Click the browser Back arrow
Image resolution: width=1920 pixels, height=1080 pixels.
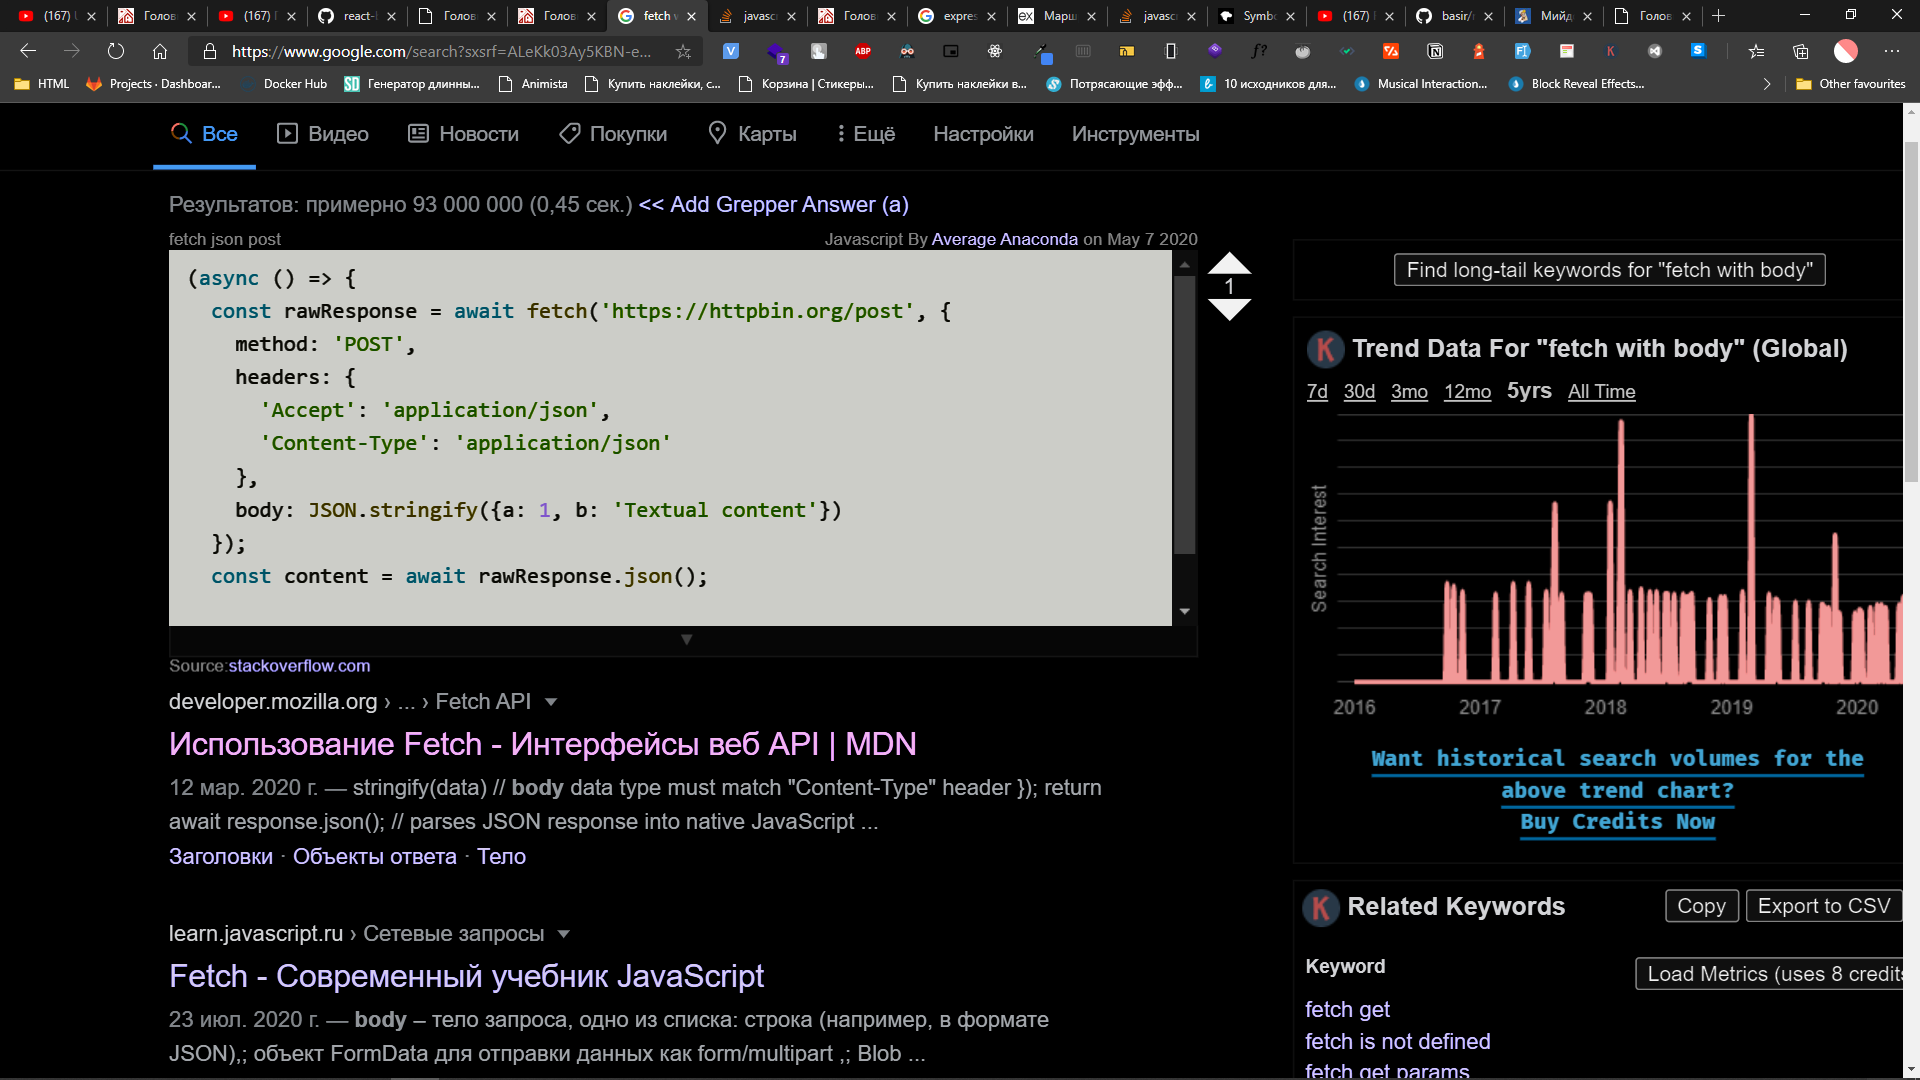(x=28, y=51)
